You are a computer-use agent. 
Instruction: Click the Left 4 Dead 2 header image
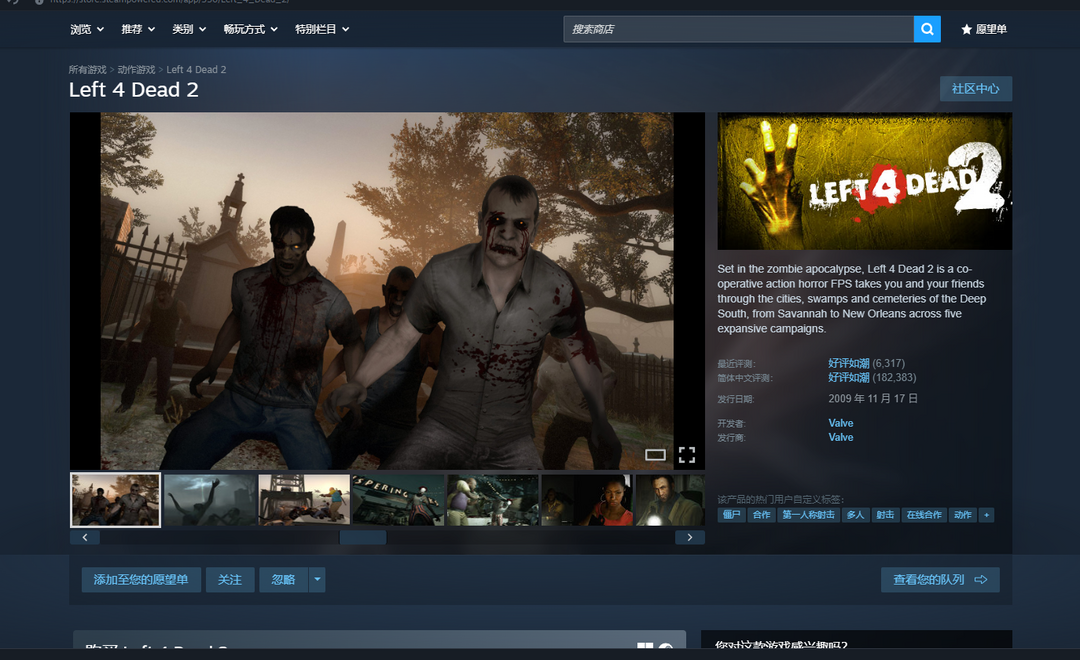(x=864, y=181)
